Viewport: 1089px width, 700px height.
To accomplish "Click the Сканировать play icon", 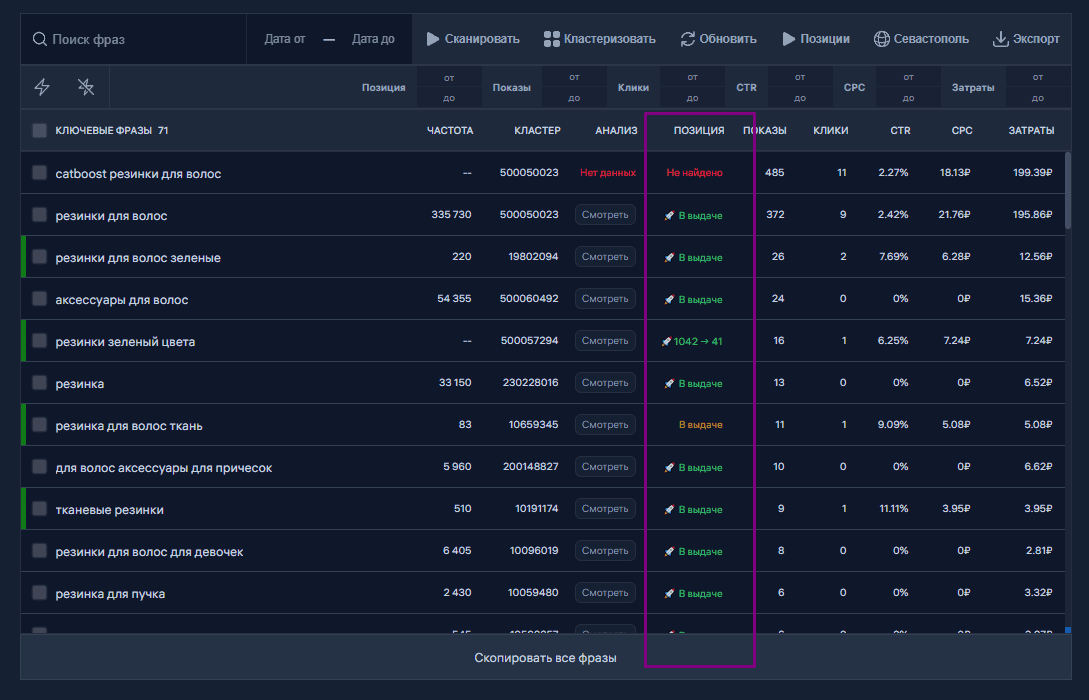I will coord(433,39).
